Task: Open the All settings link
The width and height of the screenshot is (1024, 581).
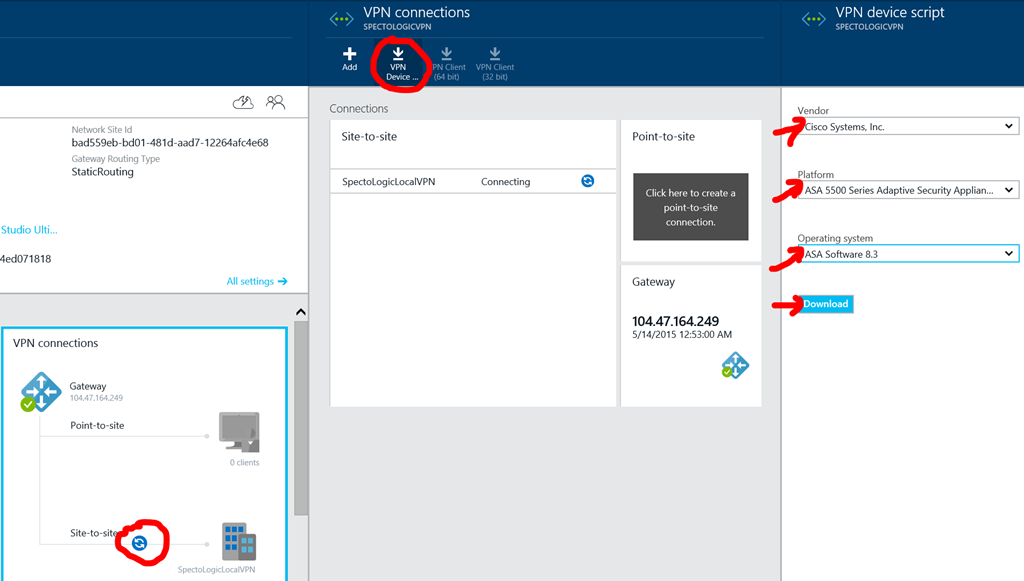Action: 256,281
